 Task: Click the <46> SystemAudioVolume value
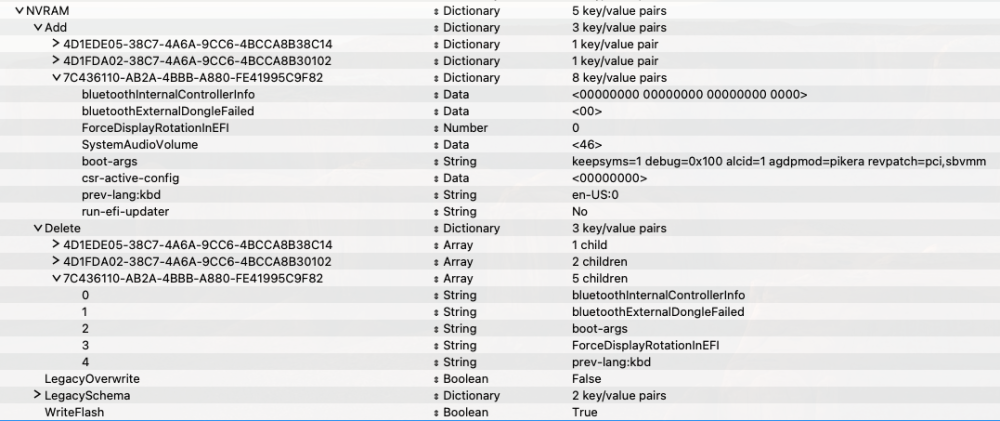pyautogui.click(x=587, y=145)
